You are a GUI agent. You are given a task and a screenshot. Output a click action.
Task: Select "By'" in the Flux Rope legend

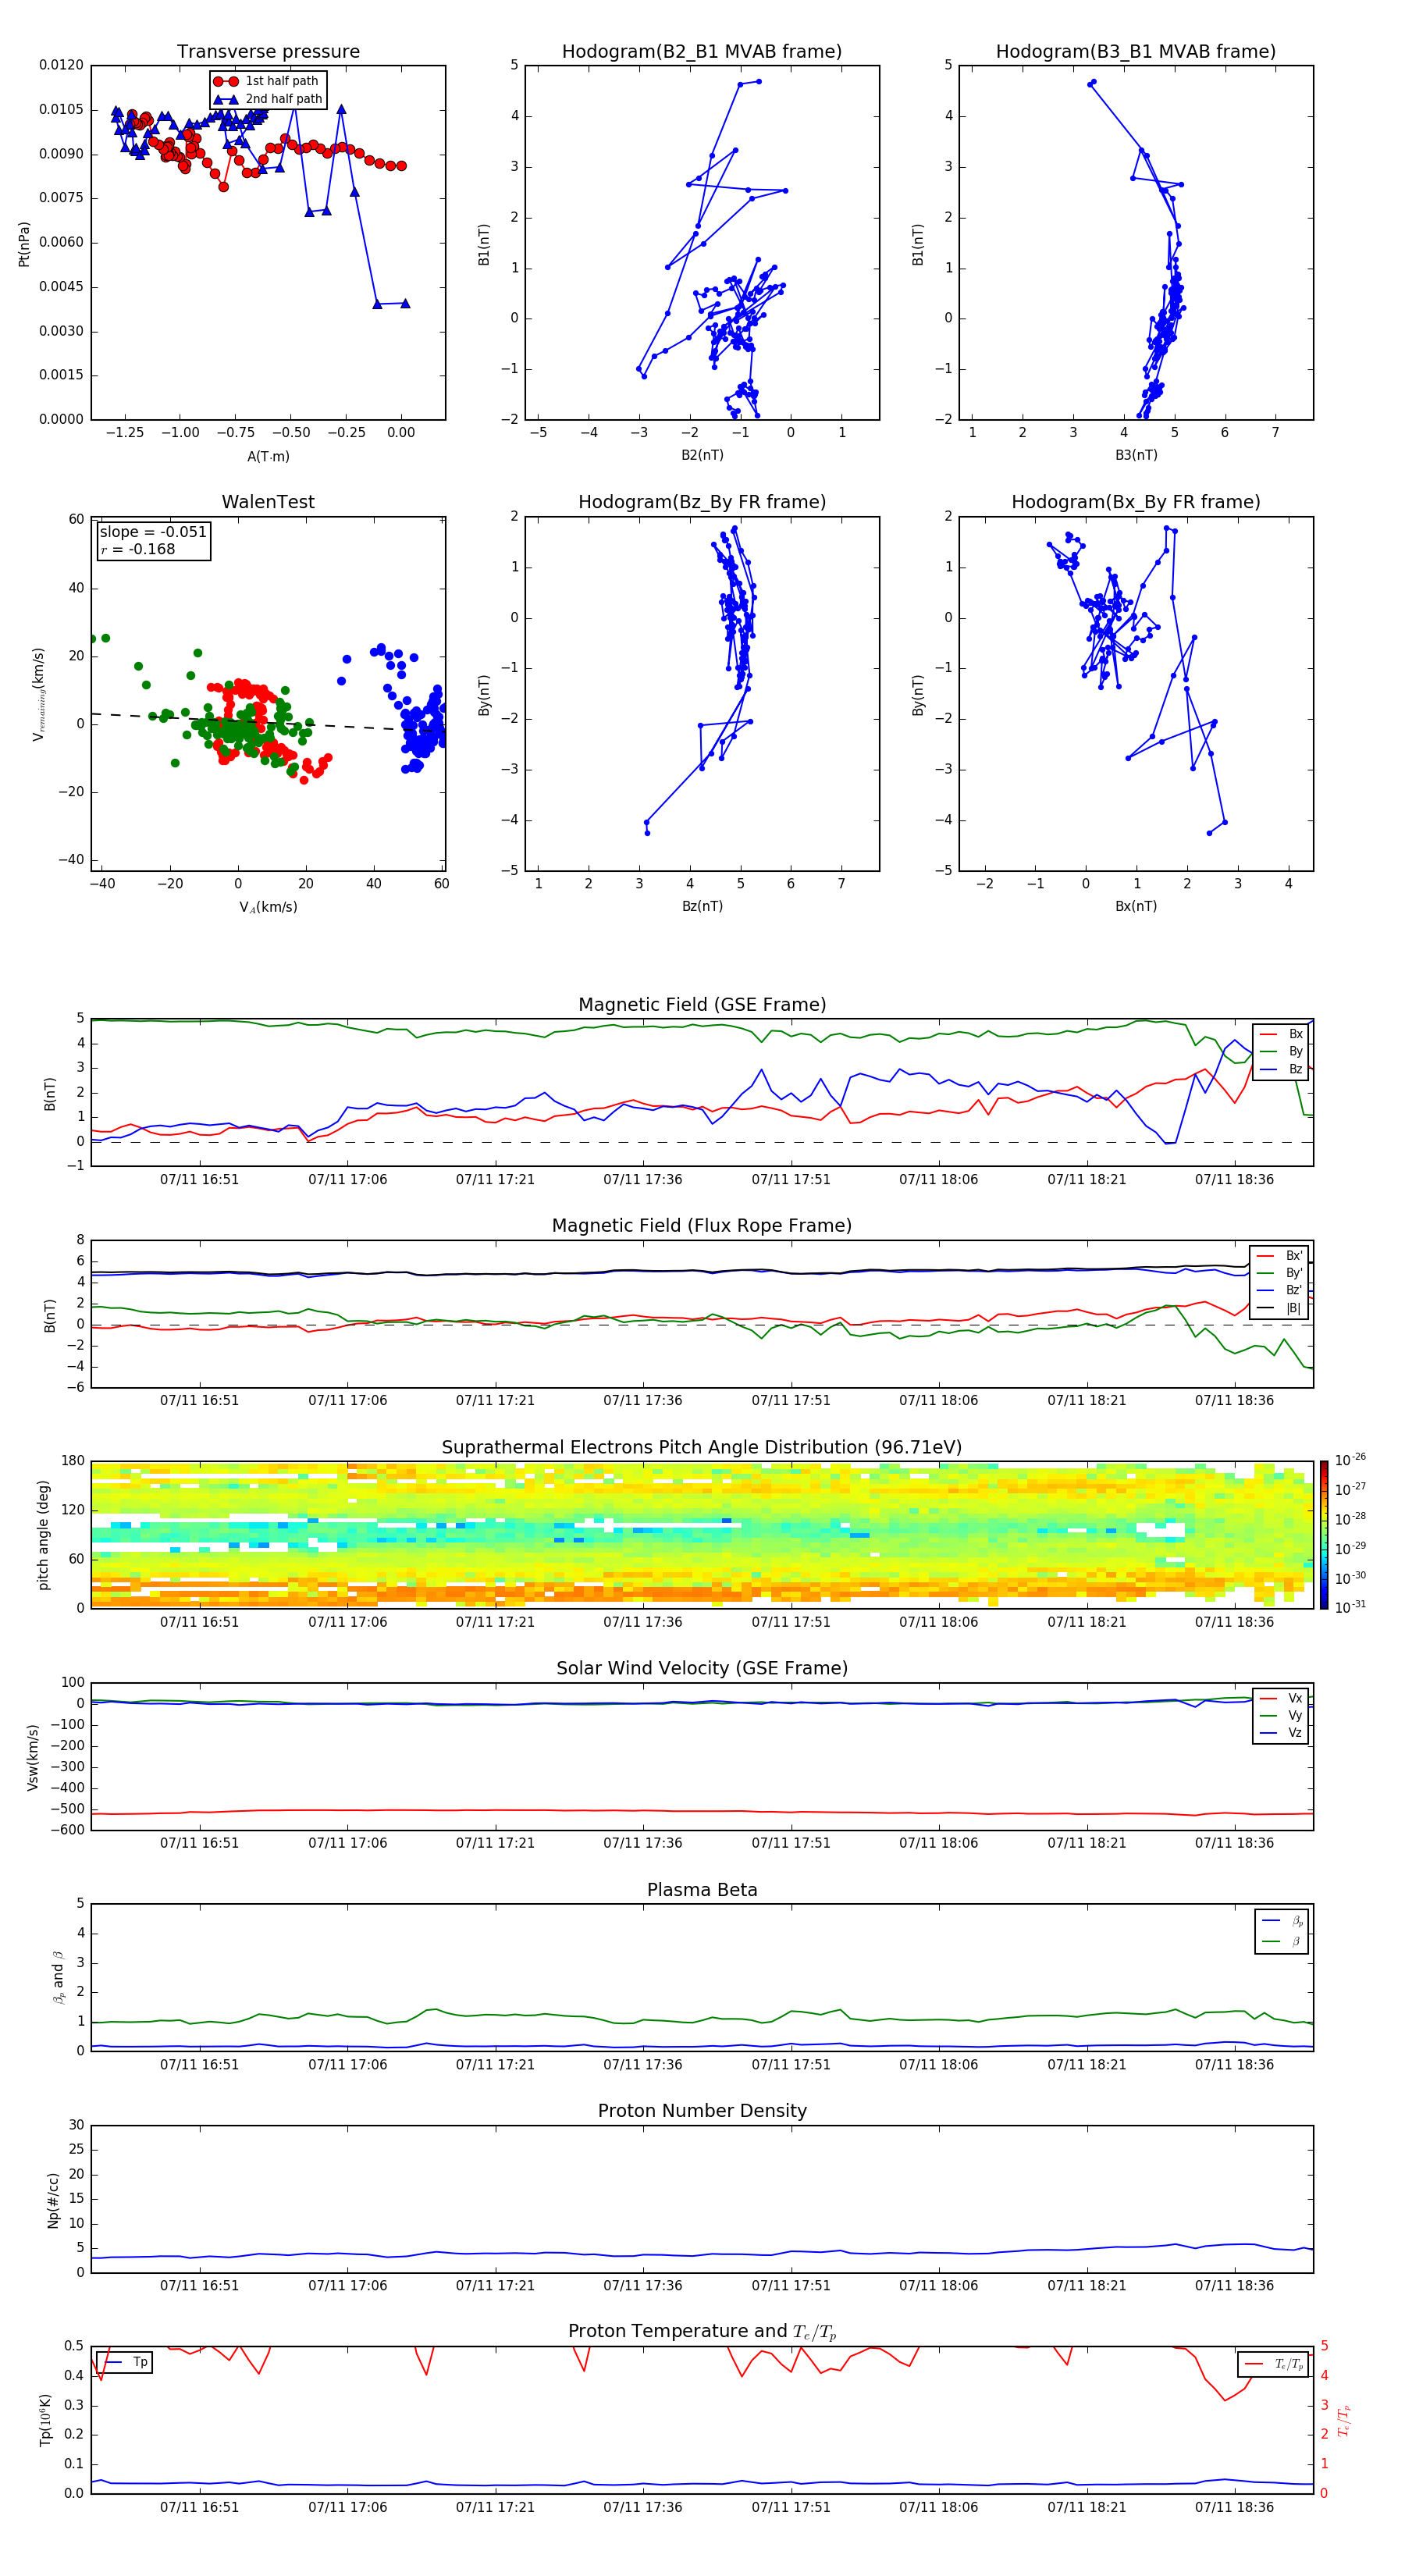point(1280,1273)
